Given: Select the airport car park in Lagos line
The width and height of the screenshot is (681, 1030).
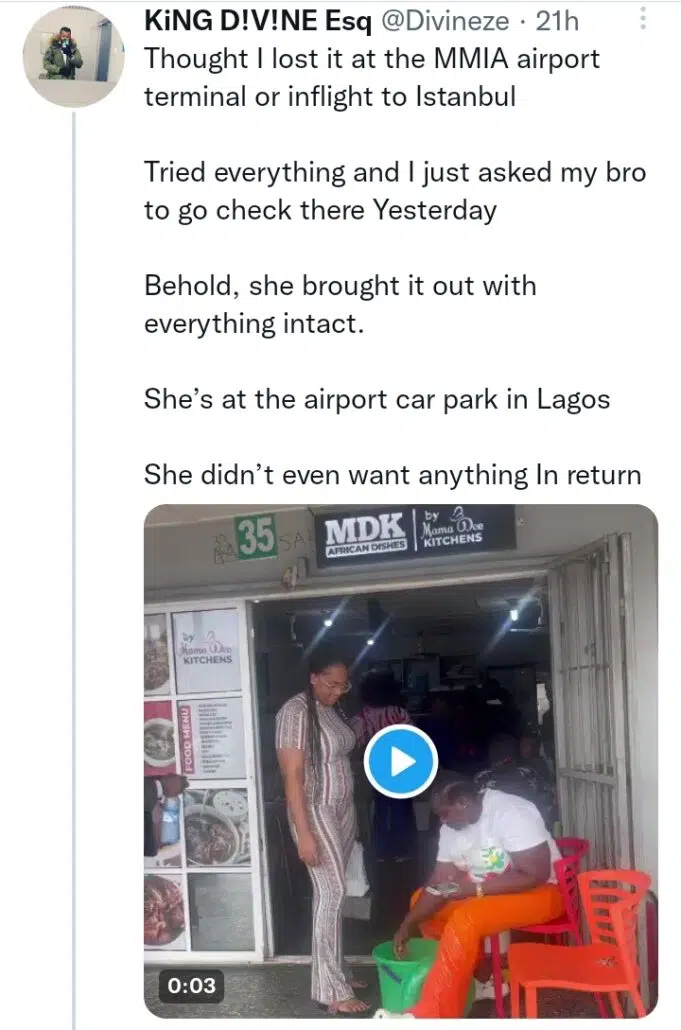Looking at the screenshot, I should (x=376, y=398).
